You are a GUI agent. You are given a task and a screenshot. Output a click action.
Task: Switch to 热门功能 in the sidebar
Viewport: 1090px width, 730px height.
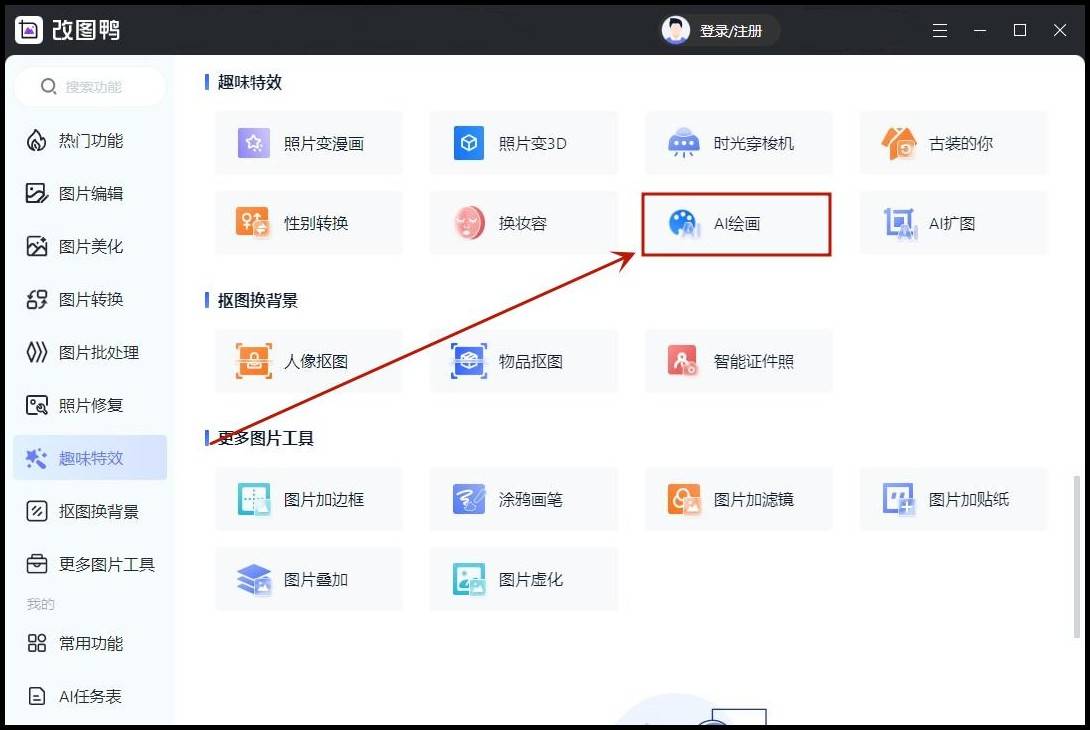coord(90,141)
